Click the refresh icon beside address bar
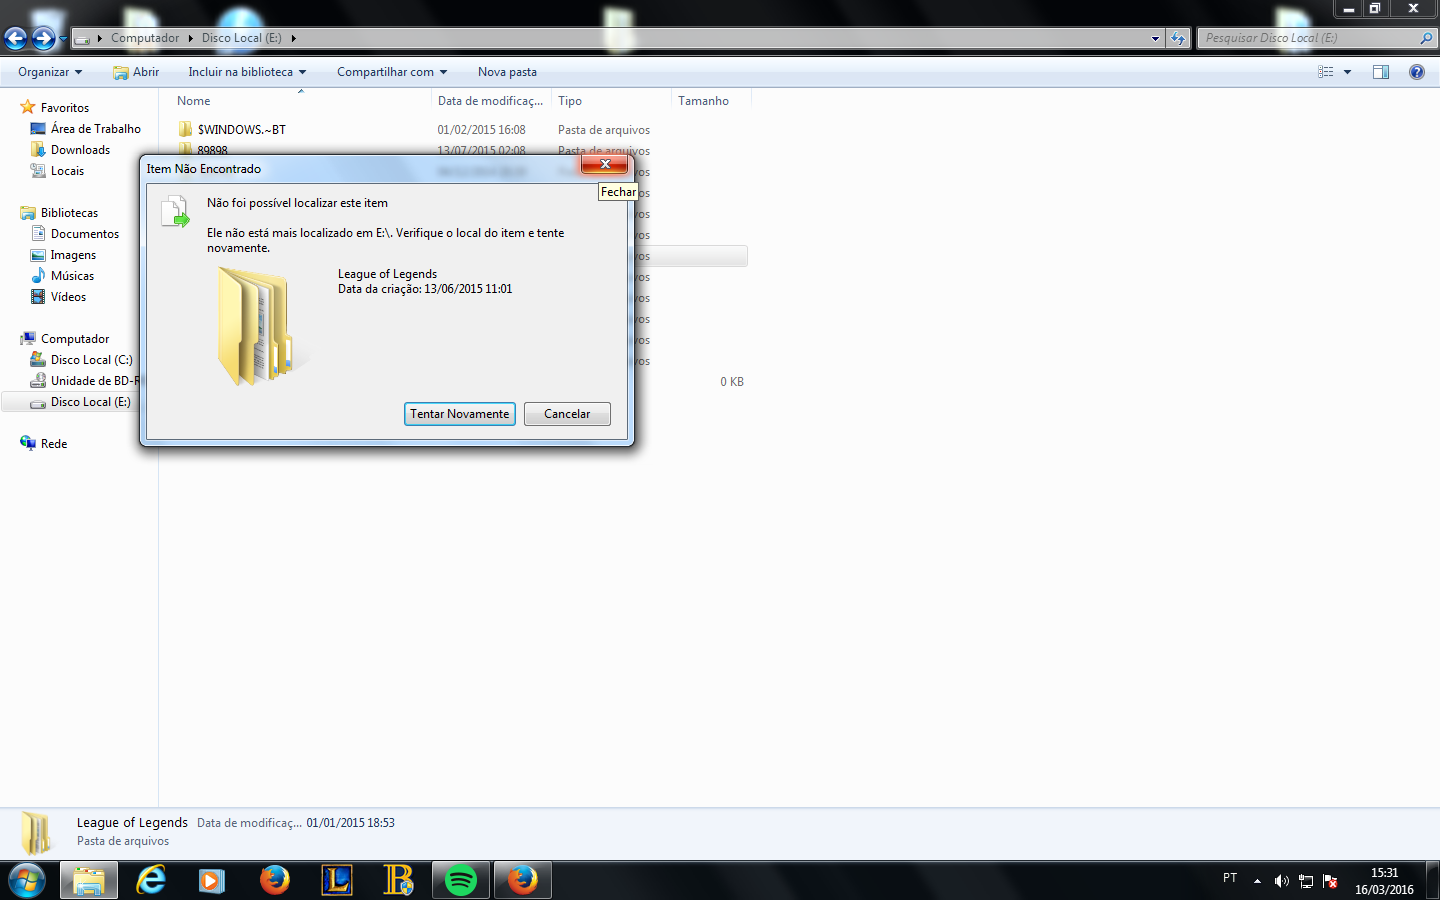 [x=1178, y=38]
